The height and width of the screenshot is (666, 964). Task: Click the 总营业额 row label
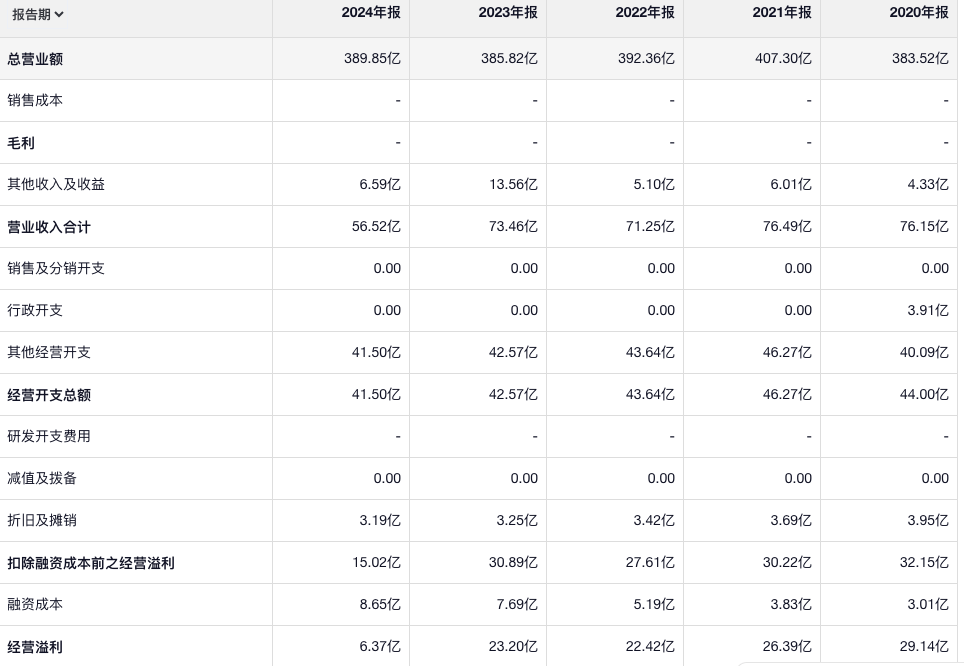(35, 59)
